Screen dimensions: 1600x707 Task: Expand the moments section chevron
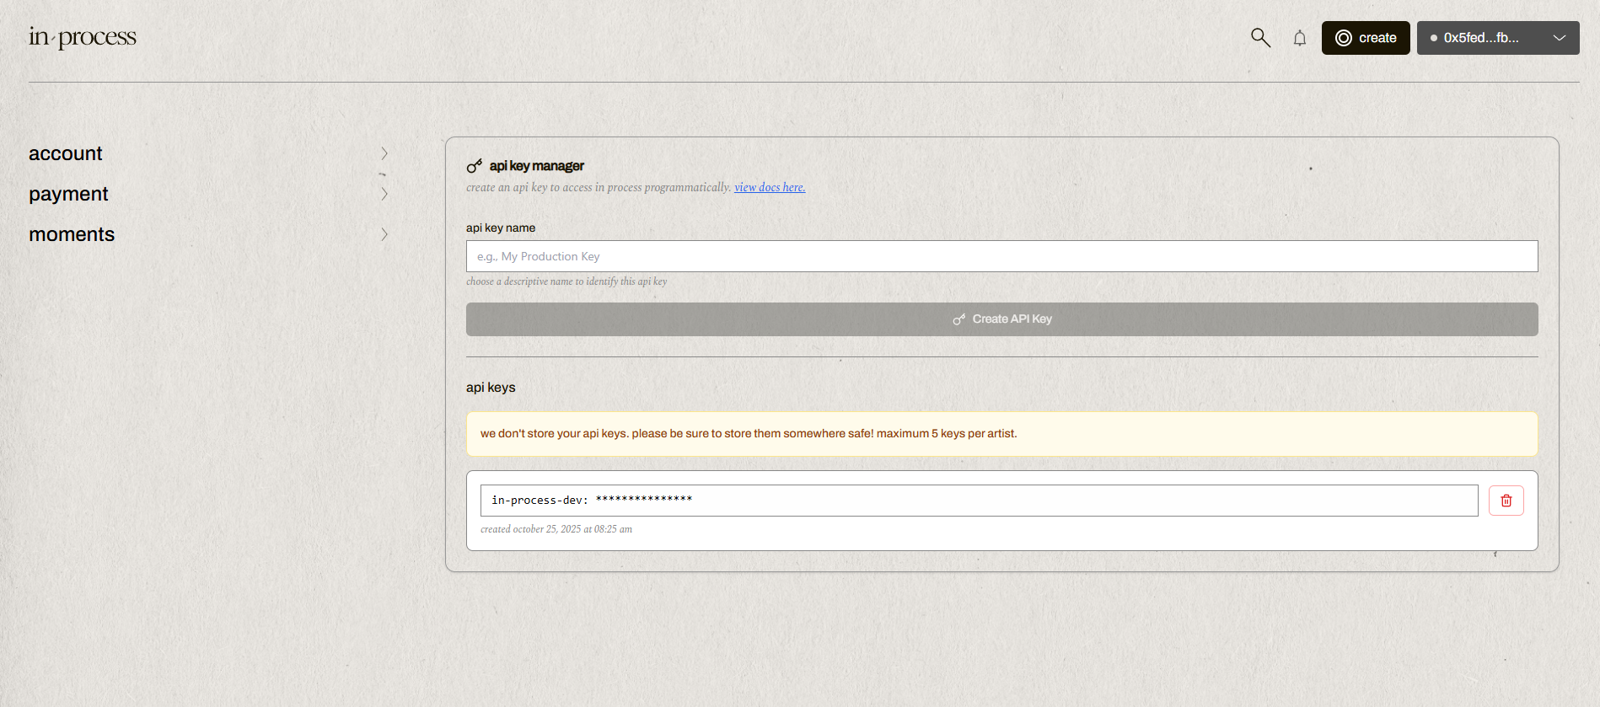coord(384,234)
